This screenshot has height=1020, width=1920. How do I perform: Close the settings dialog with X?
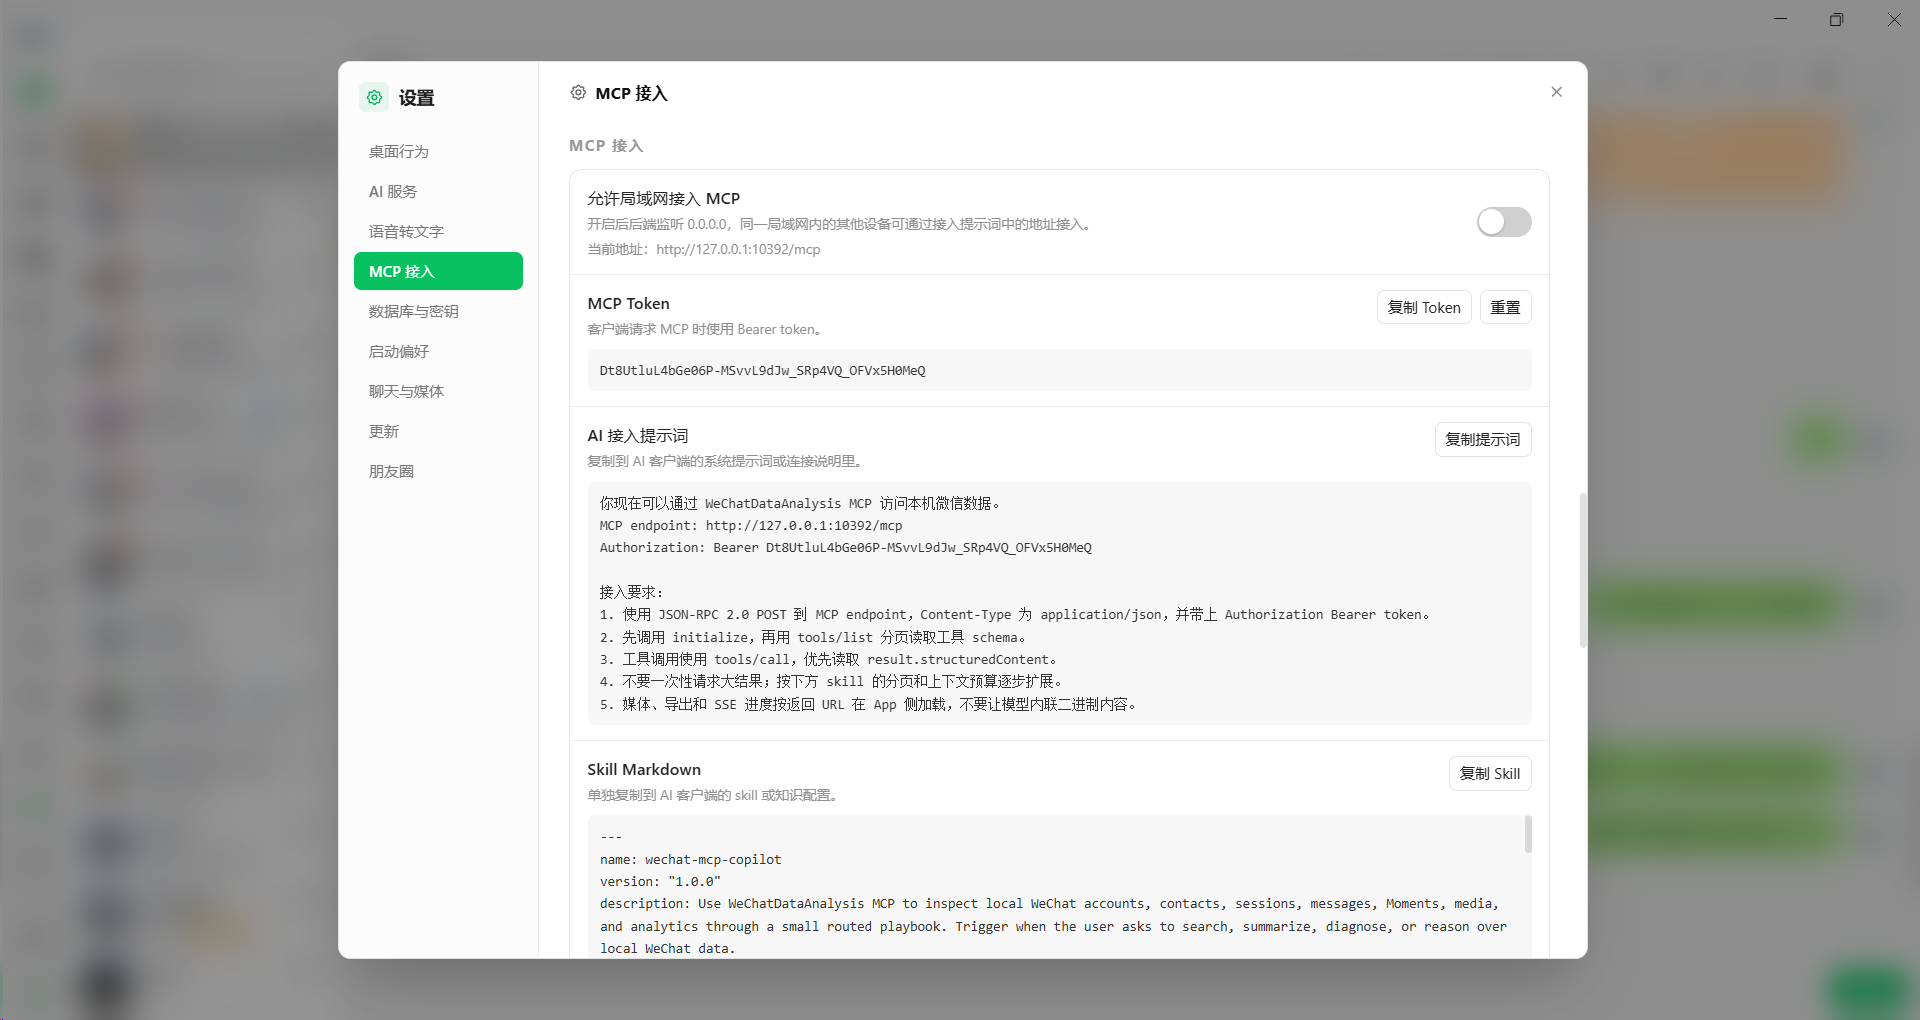(x=1556, y=92)
